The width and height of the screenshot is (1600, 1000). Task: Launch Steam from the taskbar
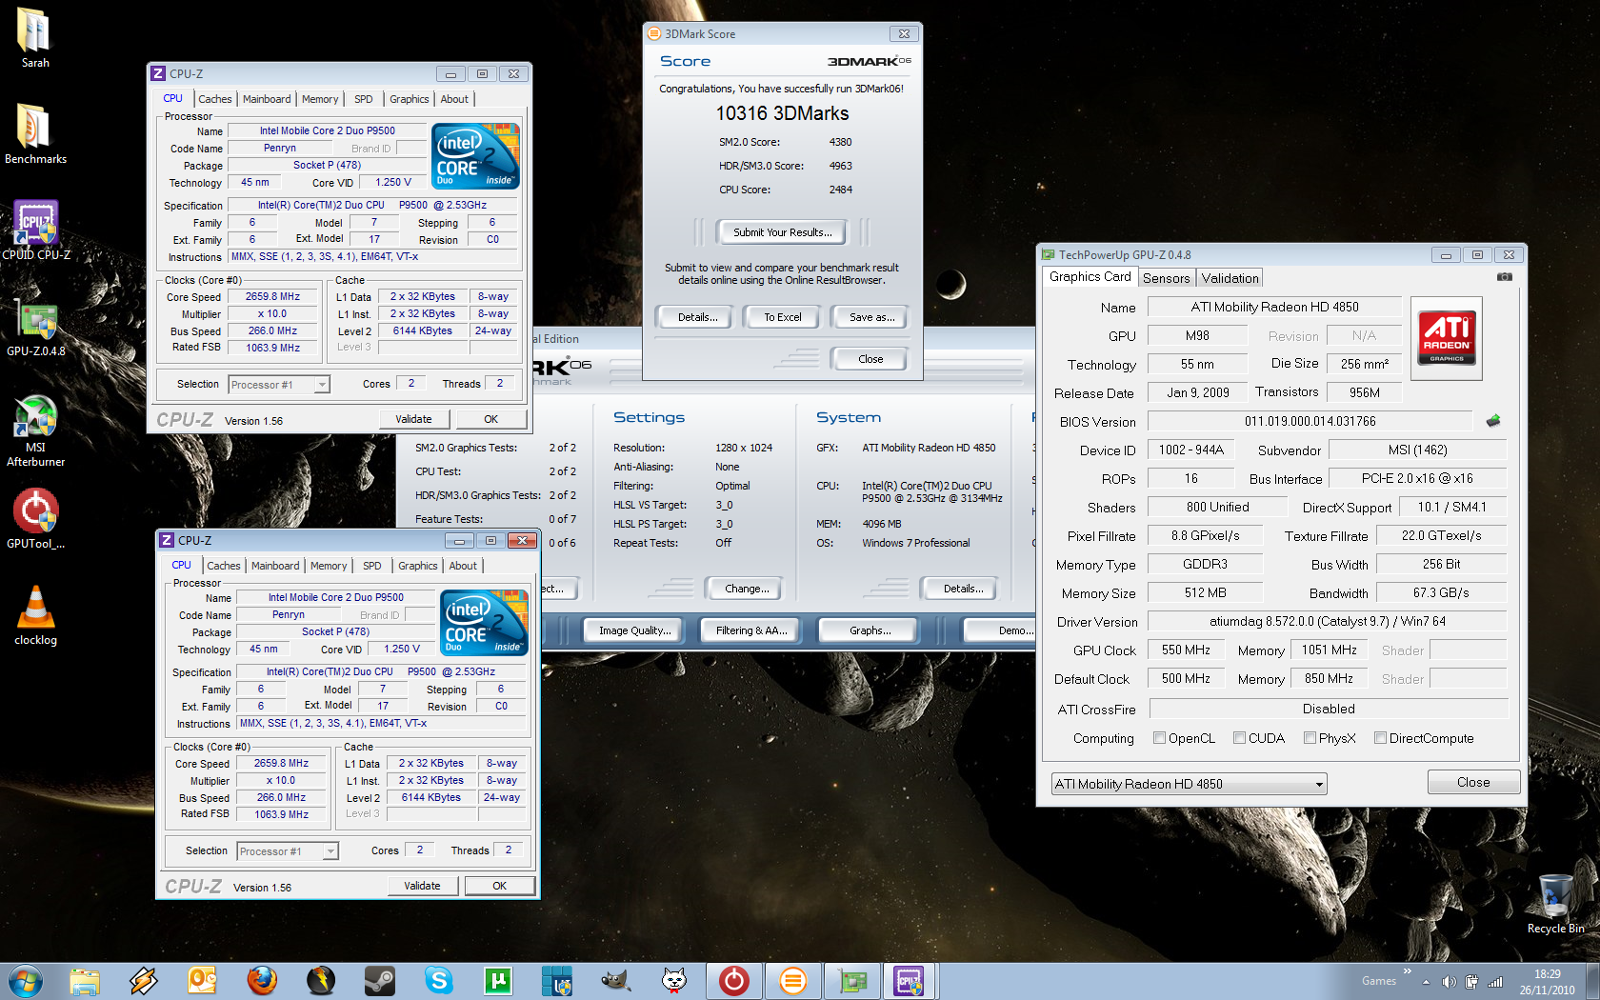(380, 981)
